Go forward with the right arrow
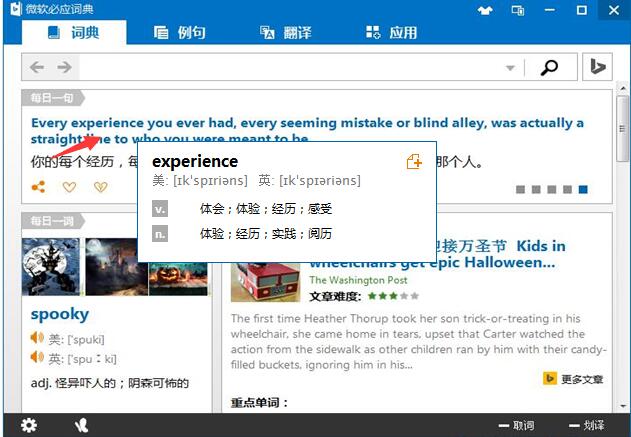The image size is (631, 437). [x=63, y=67]
